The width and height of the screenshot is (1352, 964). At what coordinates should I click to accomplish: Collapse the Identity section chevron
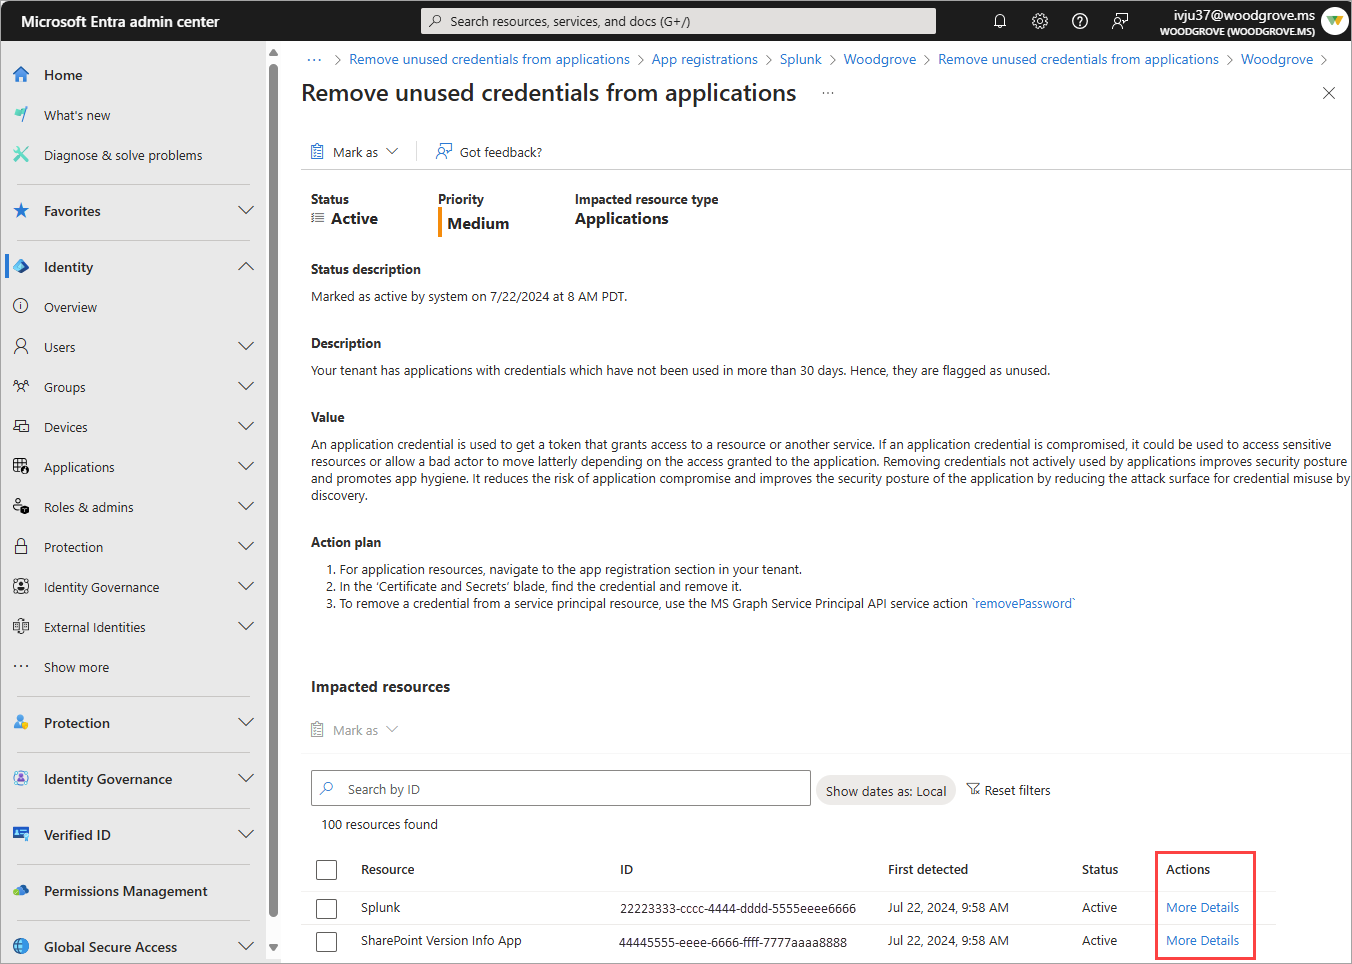pyautogui.click(x=246, y=267)
